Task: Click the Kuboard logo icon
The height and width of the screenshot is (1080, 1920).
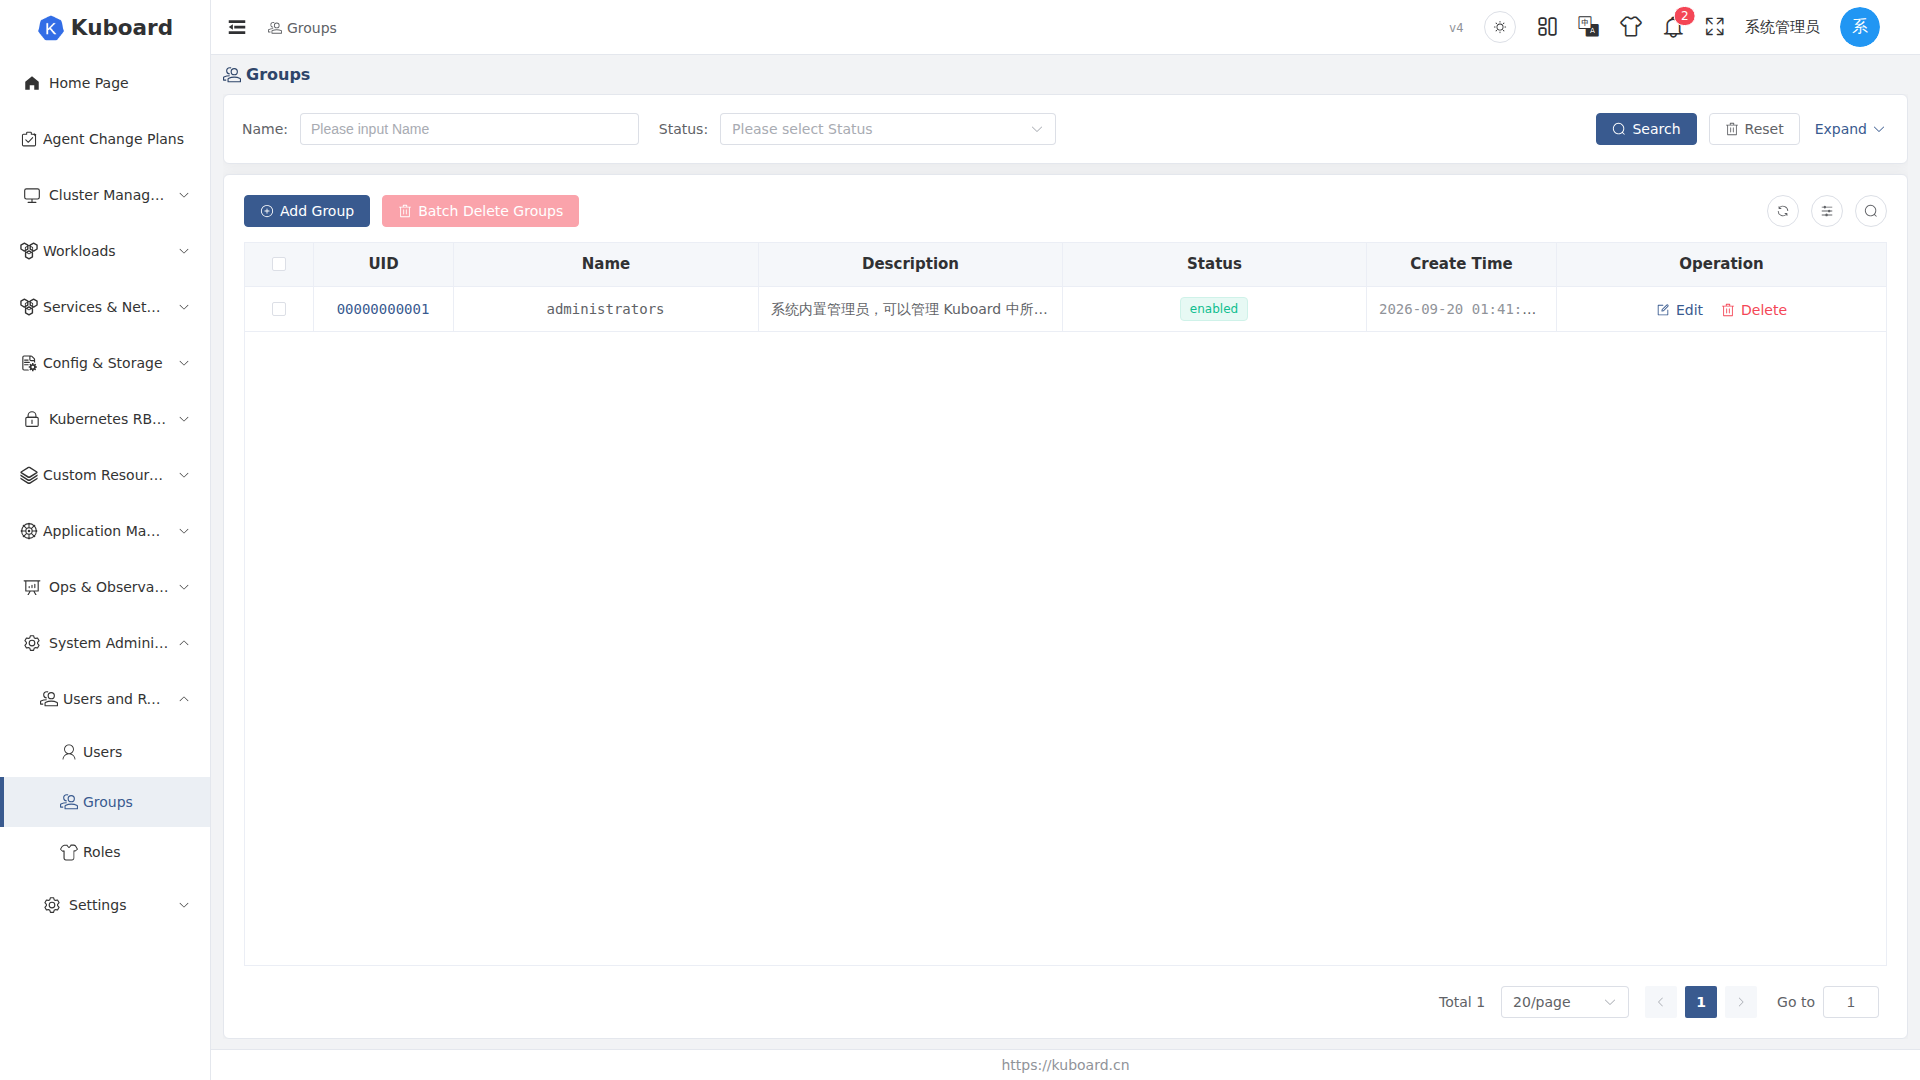Action: (x=50, y=28)
